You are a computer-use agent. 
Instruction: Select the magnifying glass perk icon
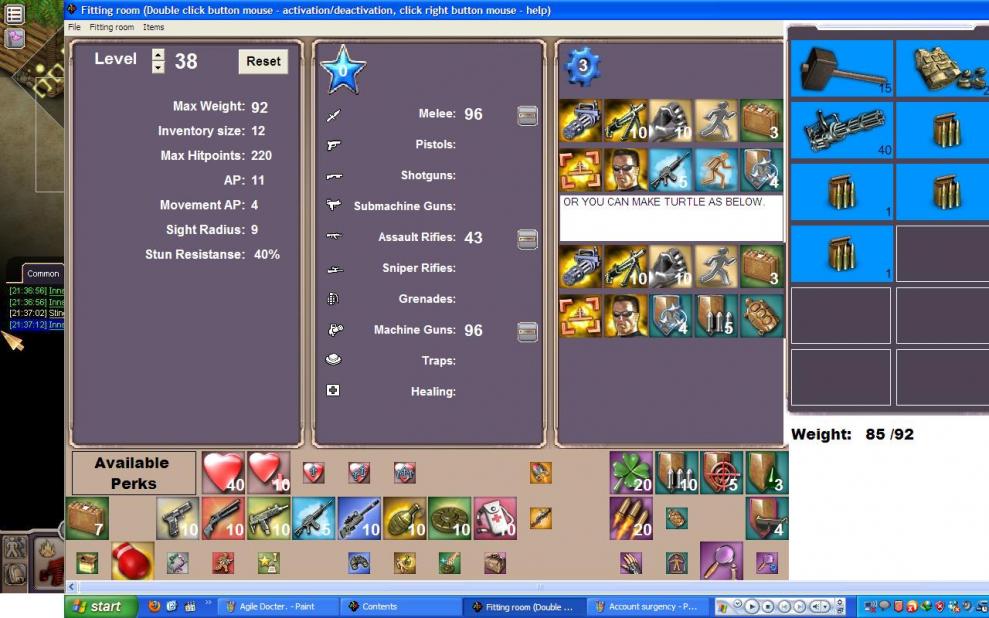pos(720,562)
